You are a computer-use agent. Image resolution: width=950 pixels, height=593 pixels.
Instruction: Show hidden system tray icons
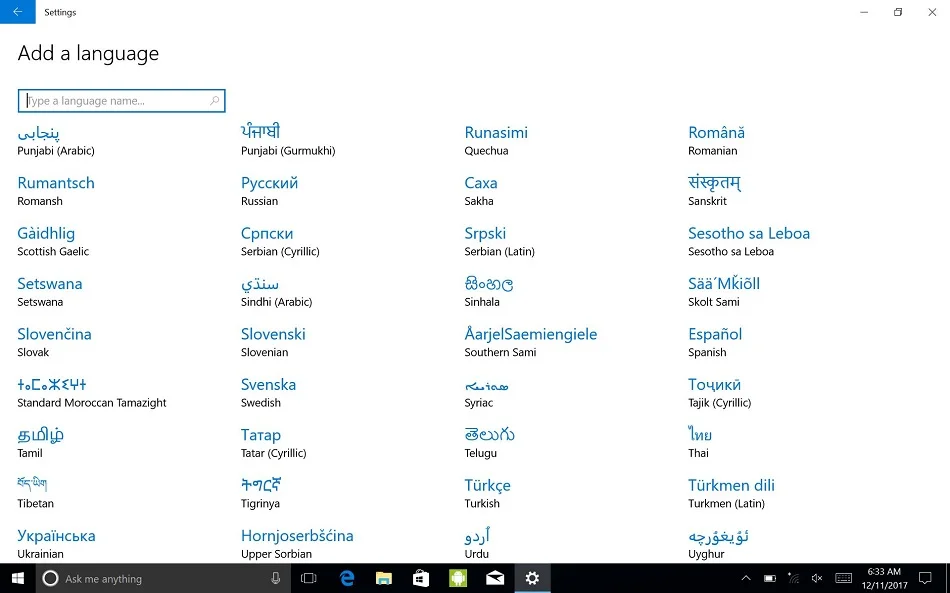point(746,578)
